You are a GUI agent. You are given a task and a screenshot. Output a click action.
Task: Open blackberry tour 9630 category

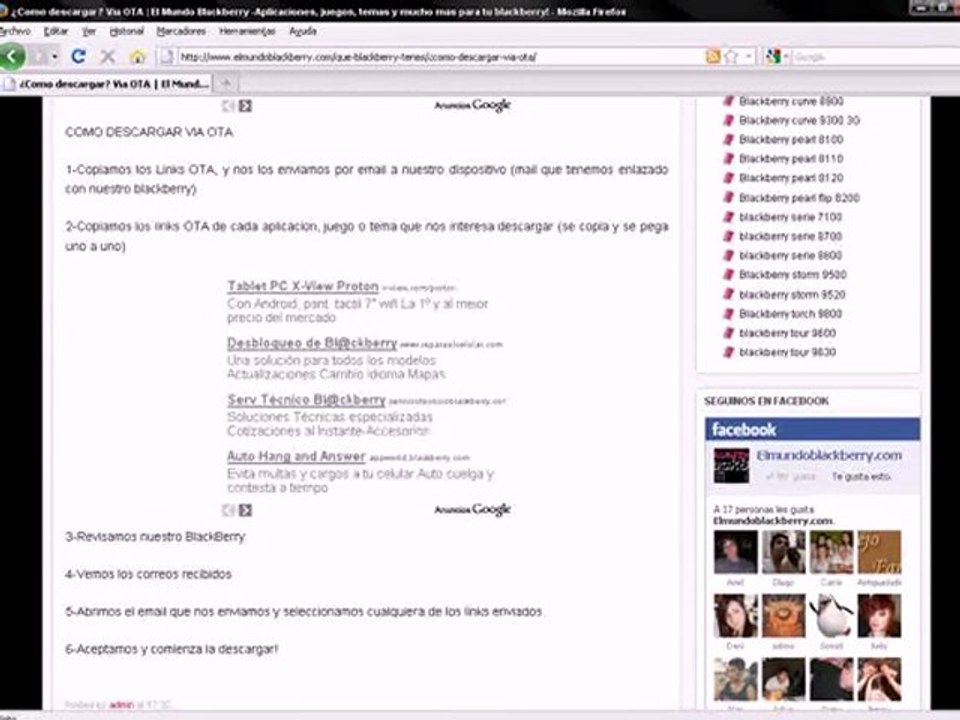click(x=787, y=352)
